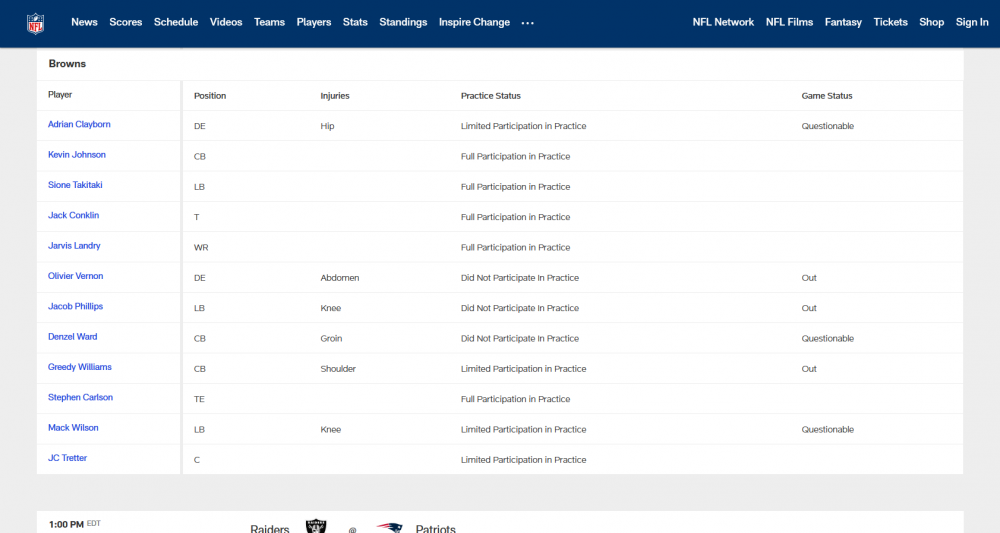Navigate to Videos
Image resolution: width=1000 pixels, height=533 pixels.
(226, 22)
